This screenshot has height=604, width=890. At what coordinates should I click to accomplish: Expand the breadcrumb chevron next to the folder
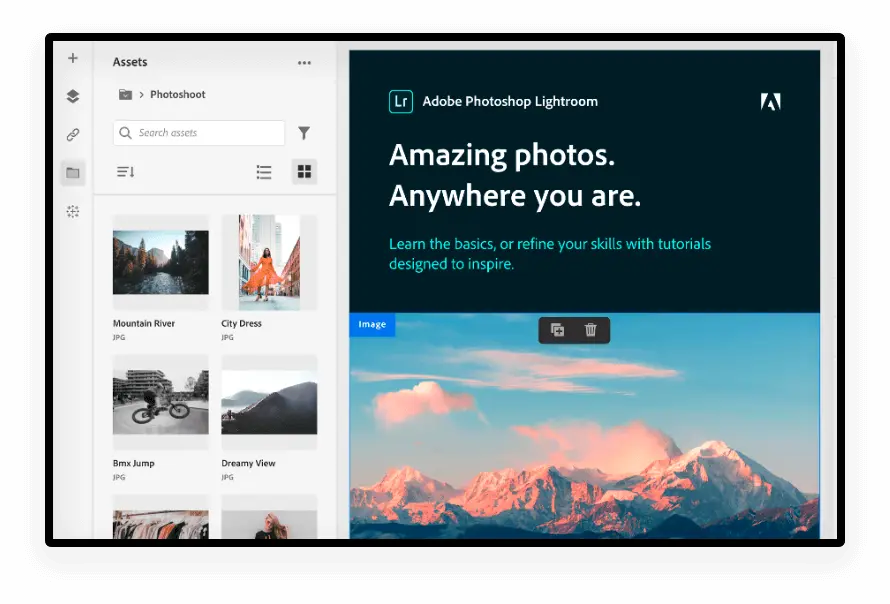tap(141, 94)
